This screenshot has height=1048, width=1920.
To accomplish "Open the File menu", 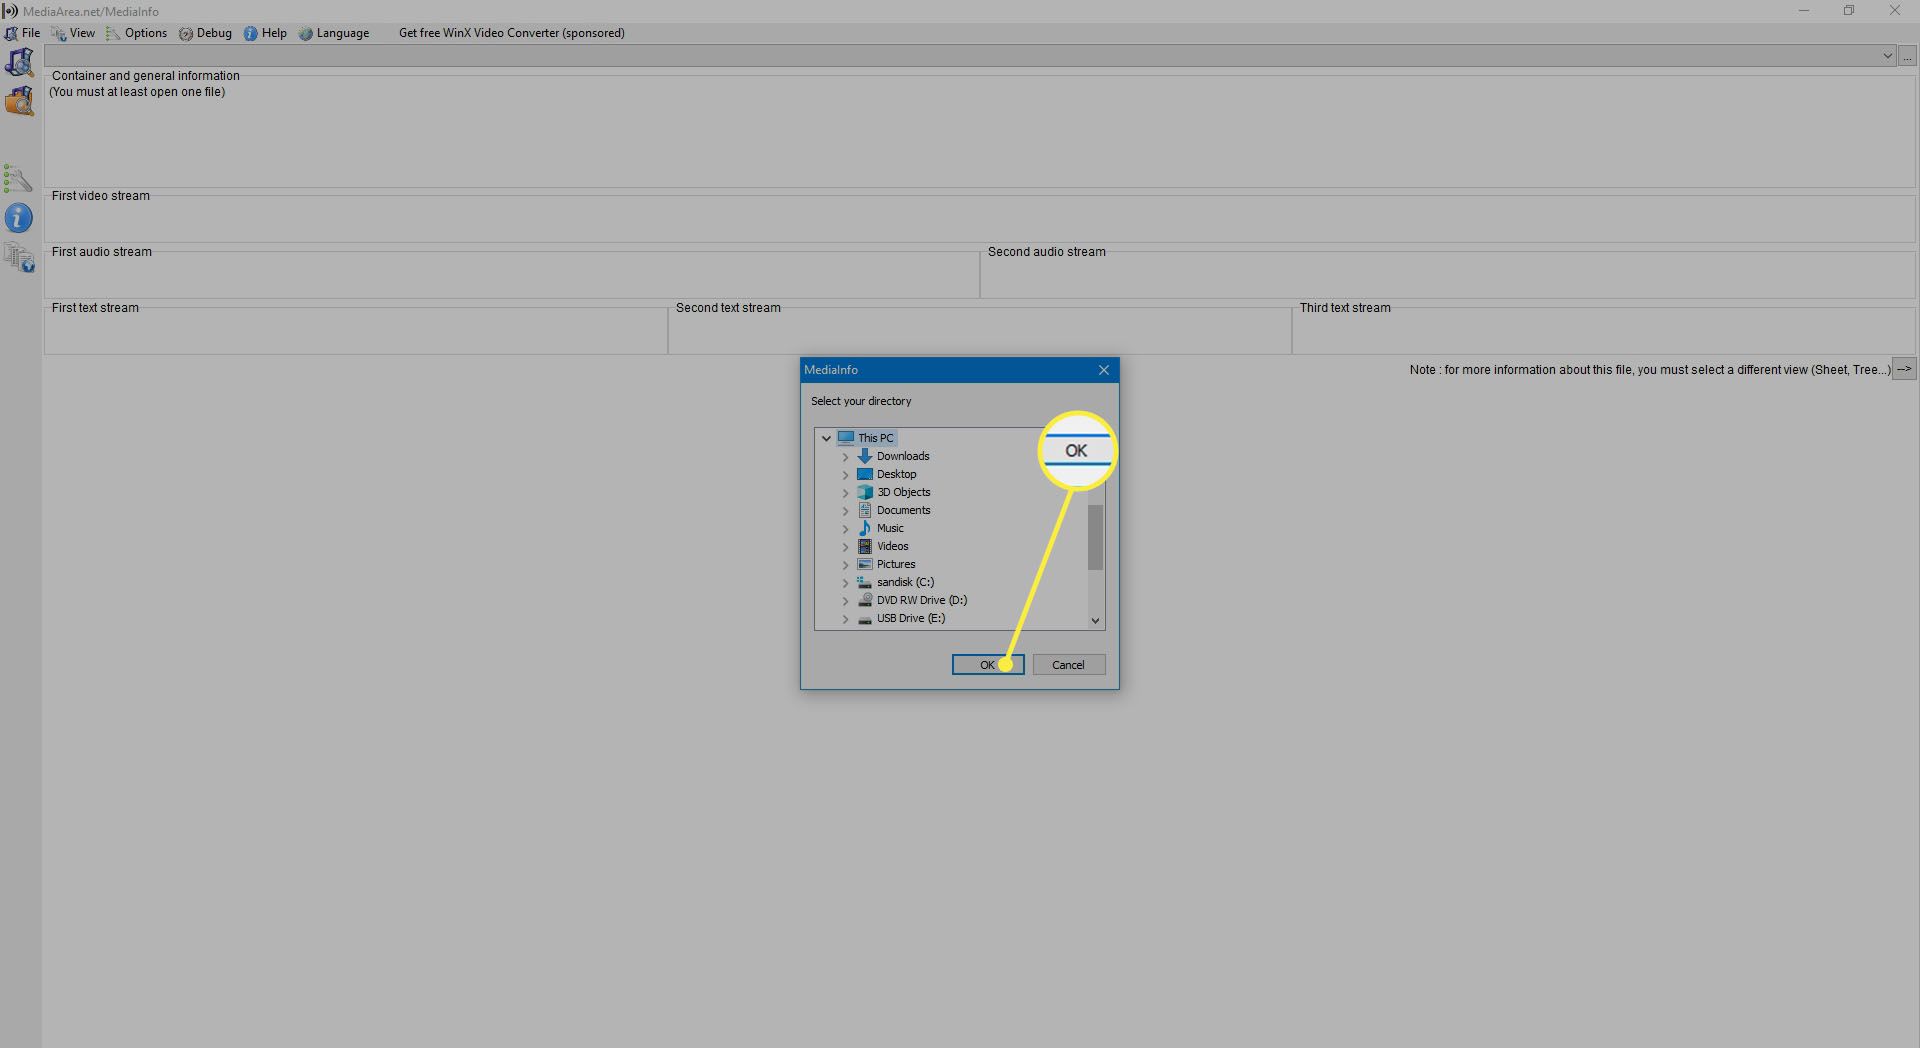I will coord(22,33).
